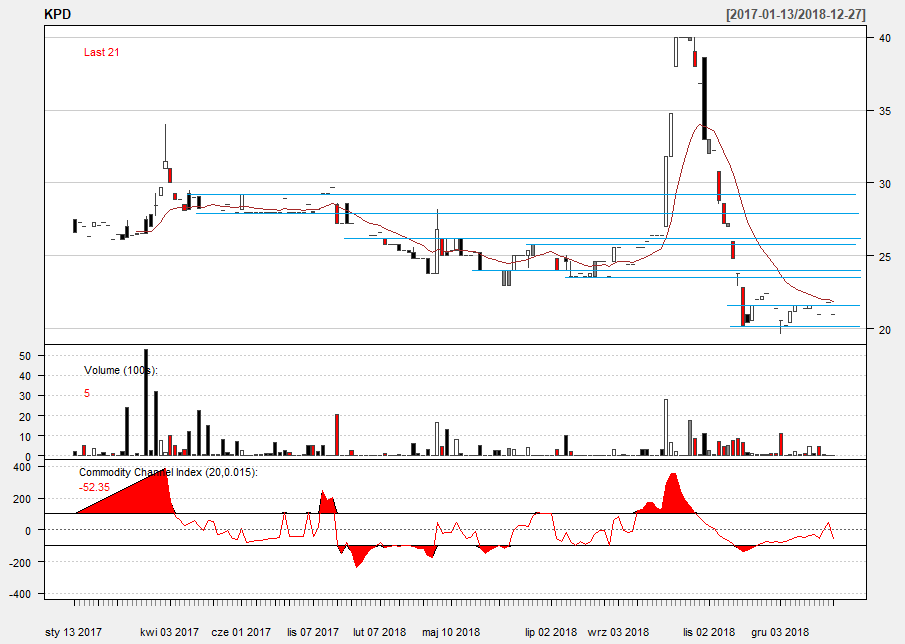
Task: Click price axis label 40
Action: [884, 38]
